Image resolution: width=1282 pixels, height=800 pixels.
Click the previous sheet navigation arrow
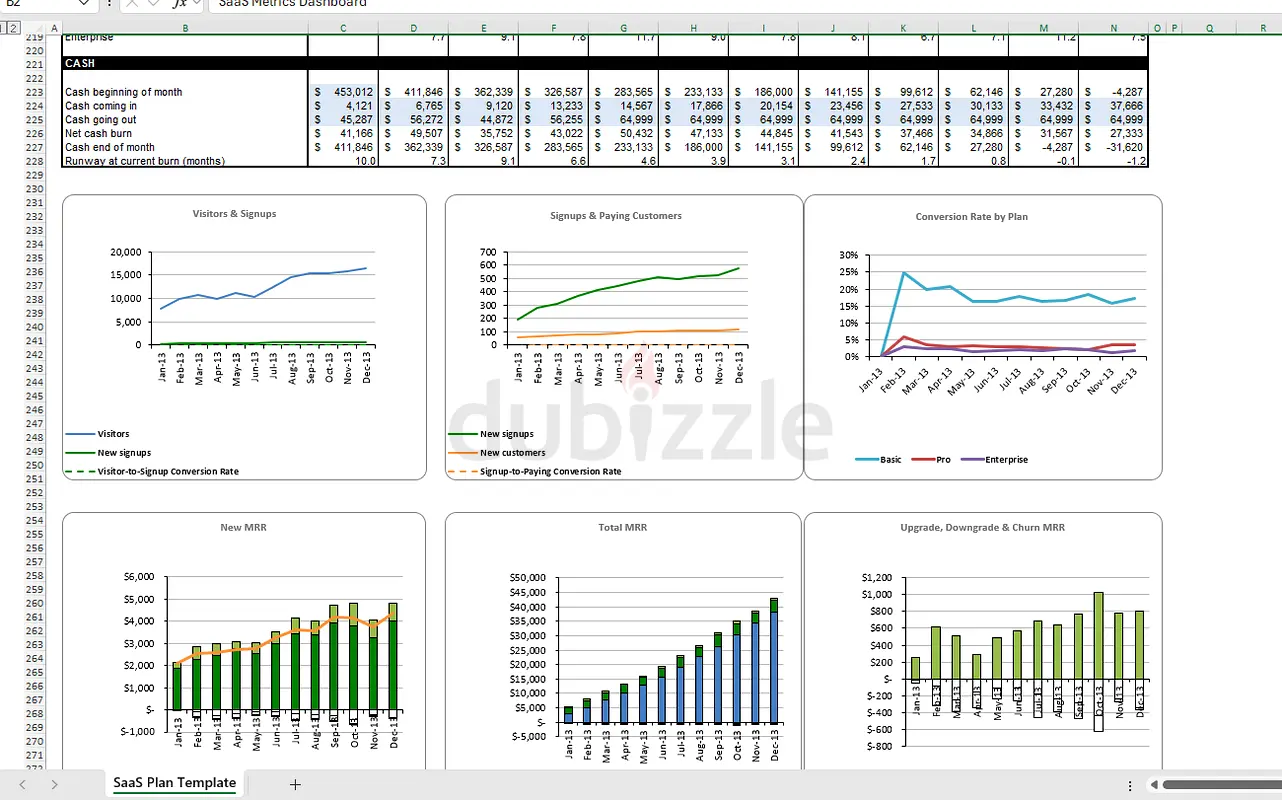[x=22, y=785]
